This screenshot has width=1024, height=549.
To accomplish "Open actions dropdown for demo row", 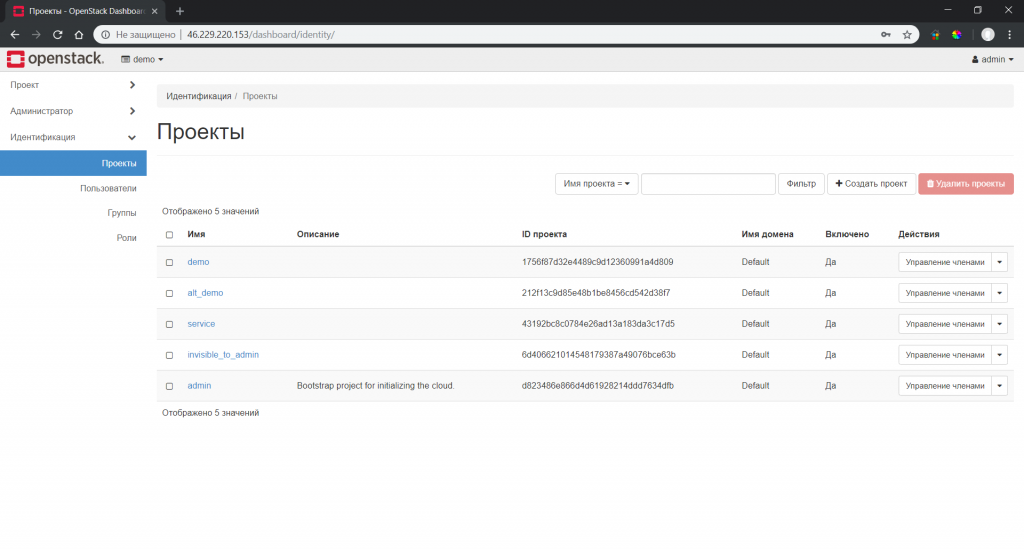I will (x=999, y=262).
